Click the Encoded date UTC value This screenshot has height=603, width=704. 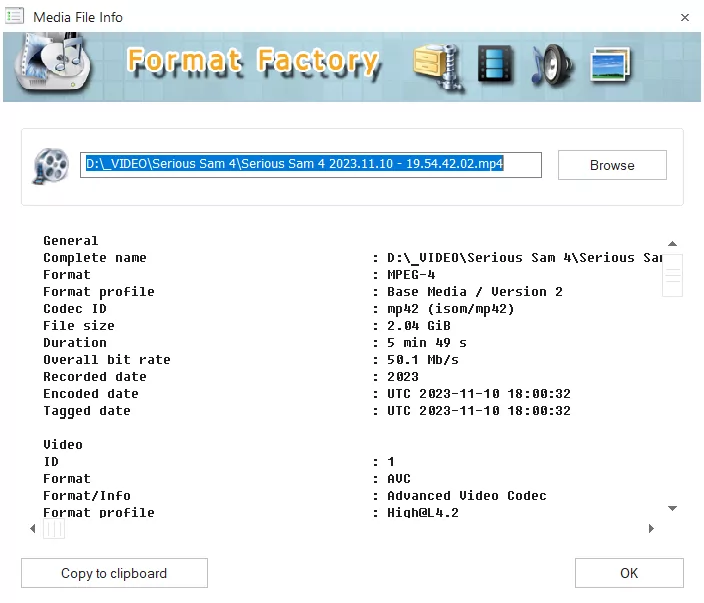point(479,394)
